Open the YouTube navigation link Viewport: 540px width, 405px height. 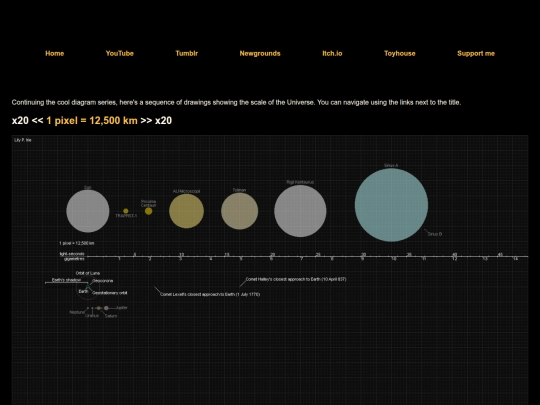(x=120, y=53)
